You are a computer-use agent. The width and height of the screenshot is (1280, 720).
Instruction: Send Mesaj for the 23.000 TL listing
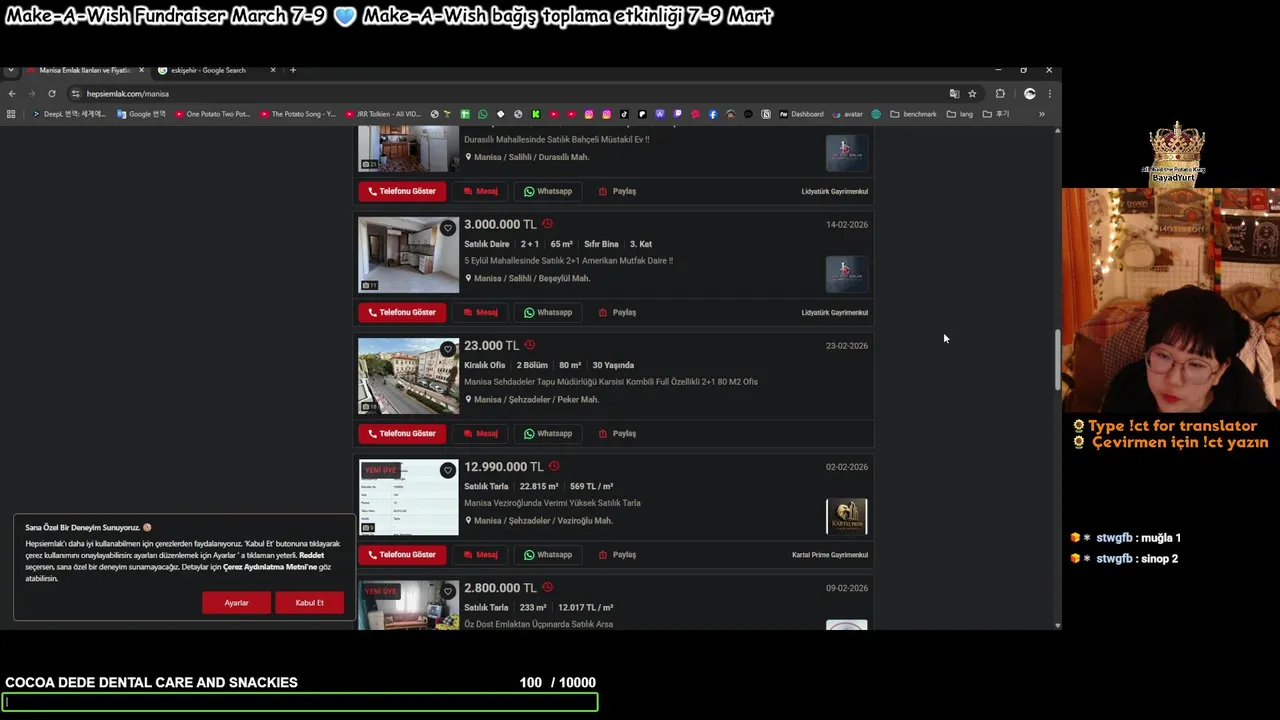pyautogui.click(x=481, y=433)
